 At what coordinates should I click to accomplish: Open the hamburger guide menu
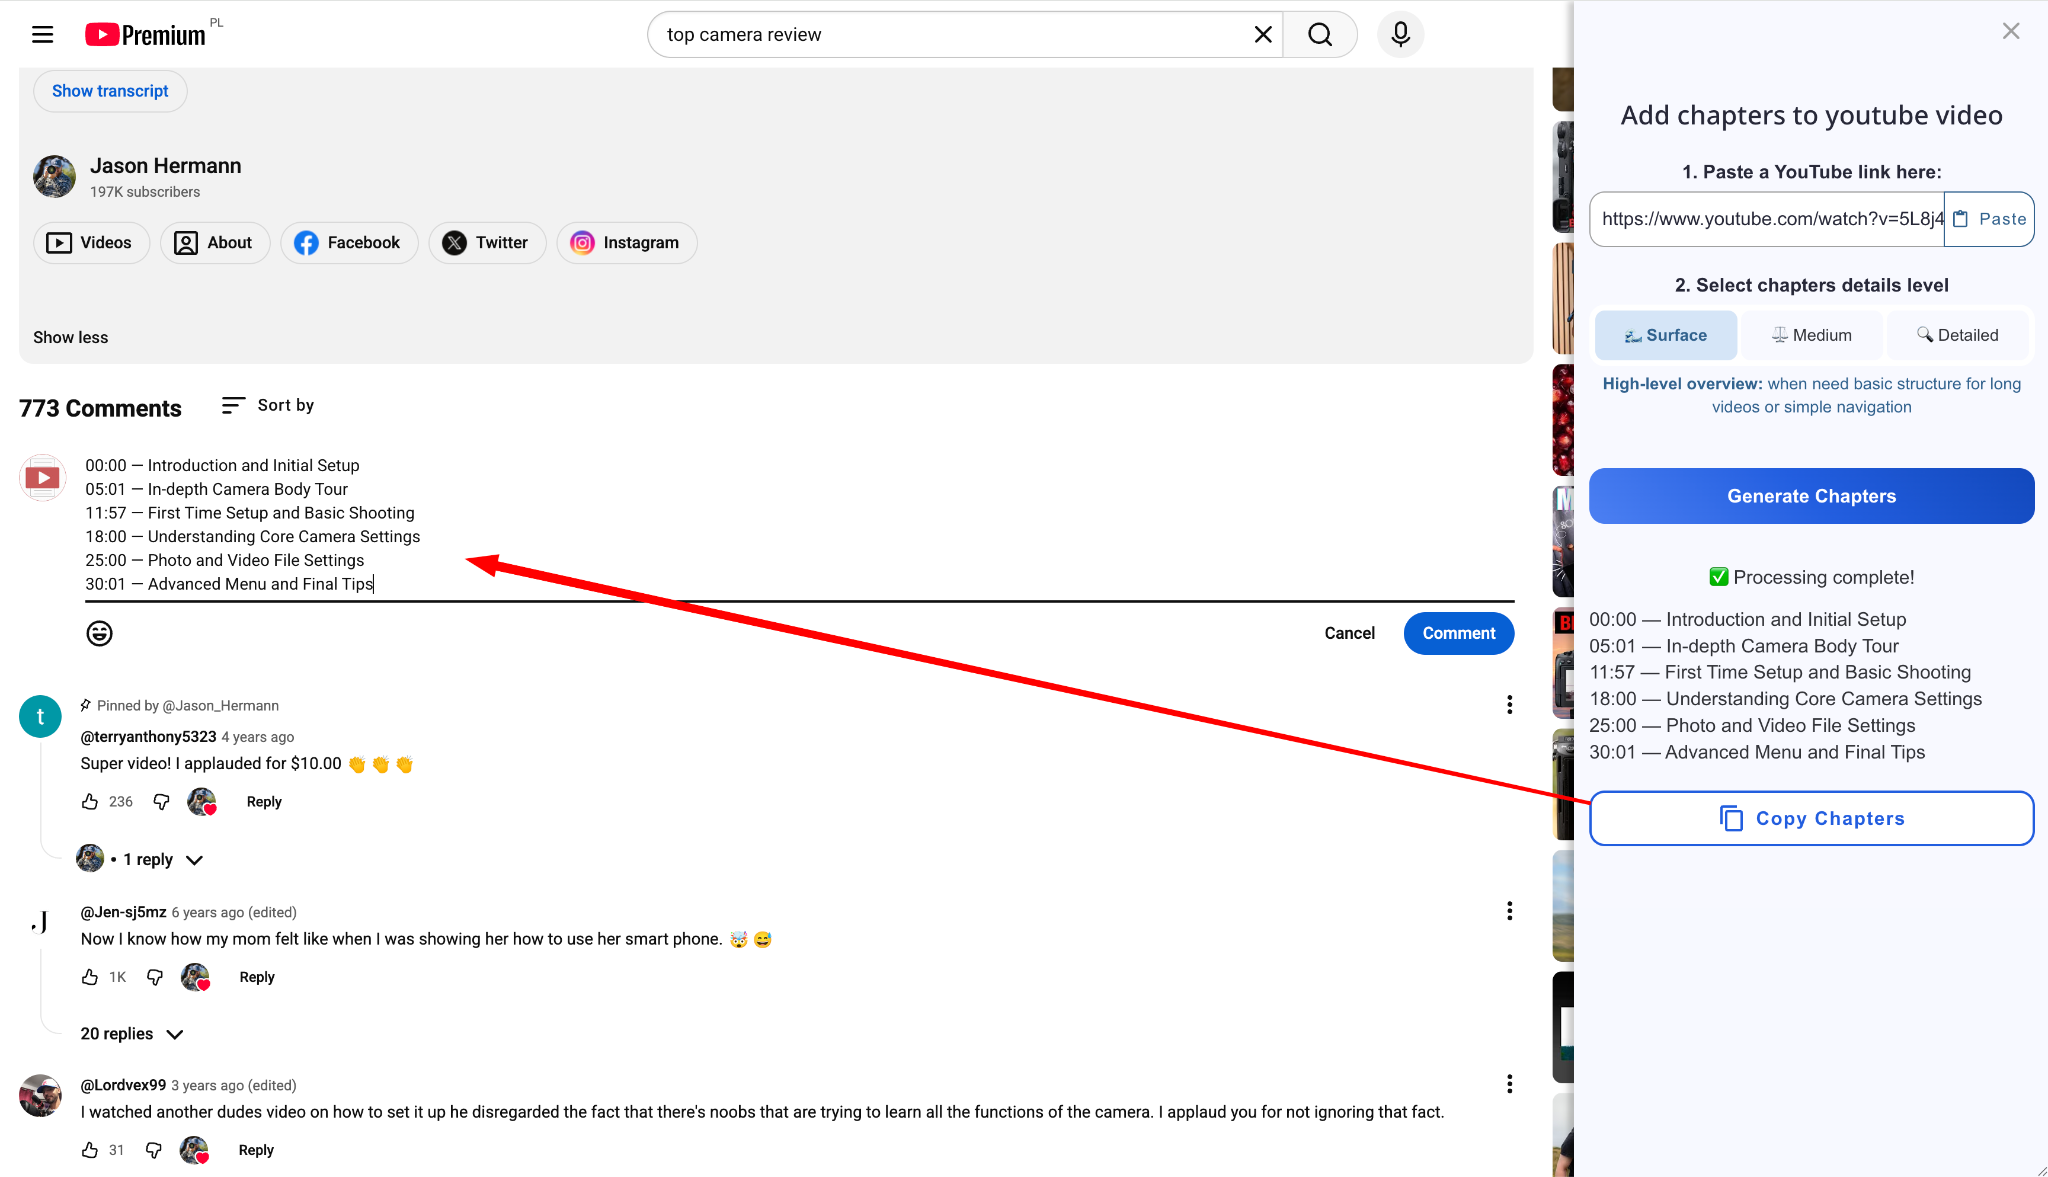pyautogui.click(x=42, y=35)
